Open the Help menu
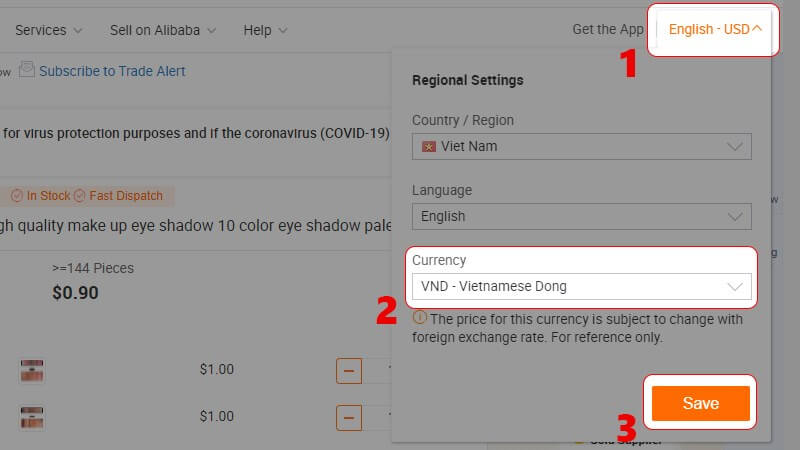Image resolution: width=800 pixels, height=450 pixels. tap(265, 31)
